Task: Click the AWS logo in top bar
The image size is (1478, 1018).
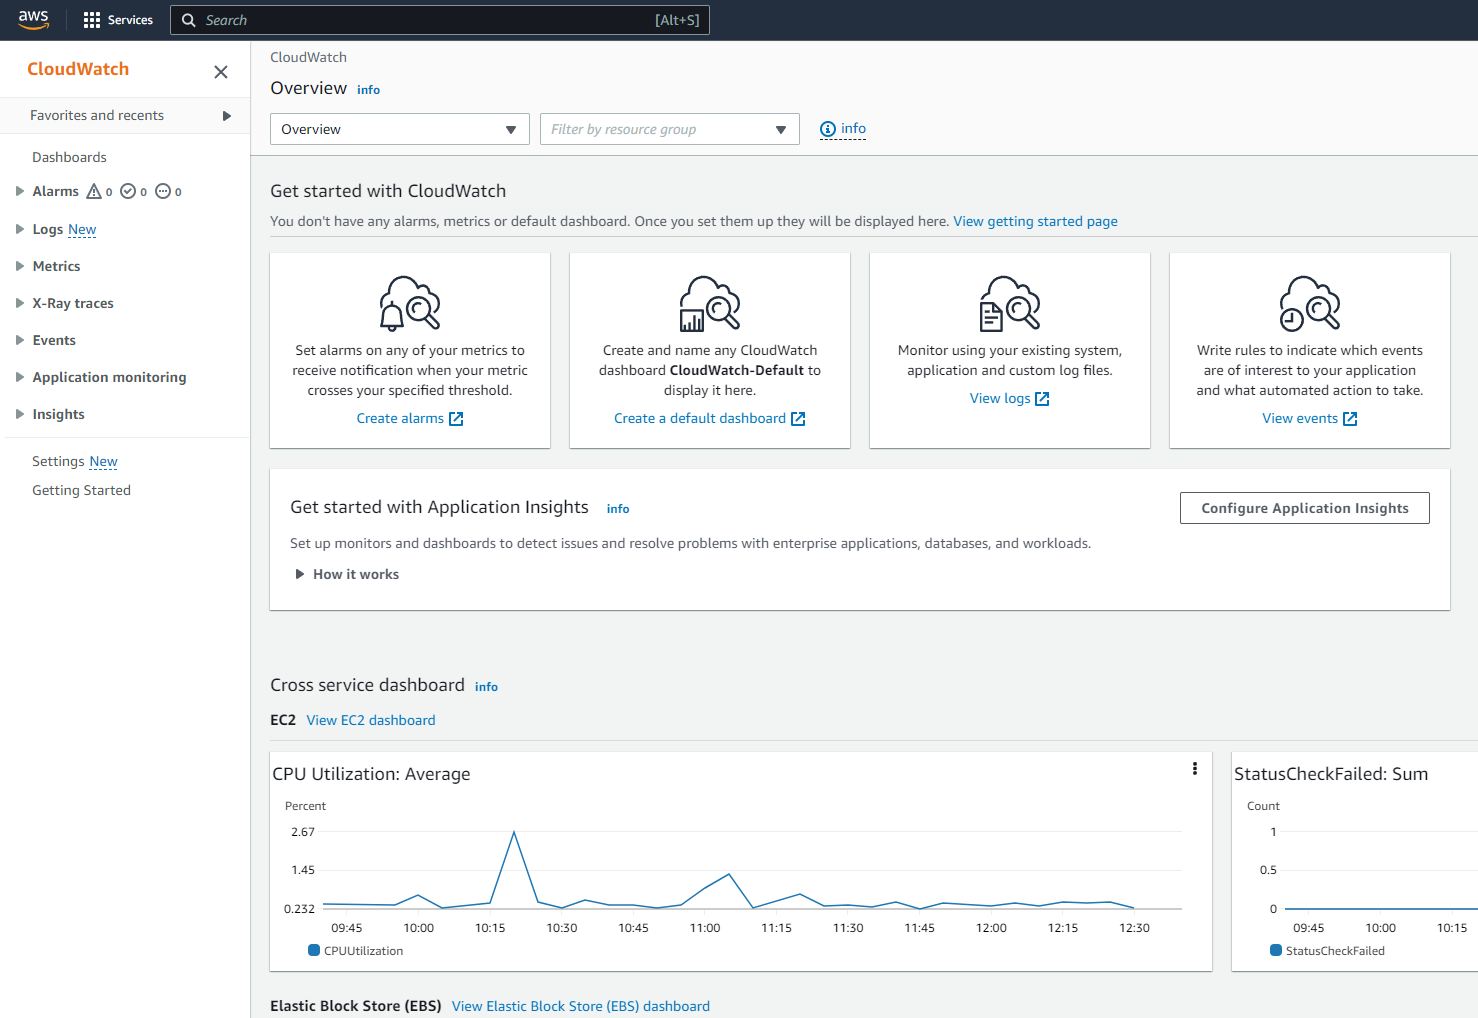Action: point(33,19)
